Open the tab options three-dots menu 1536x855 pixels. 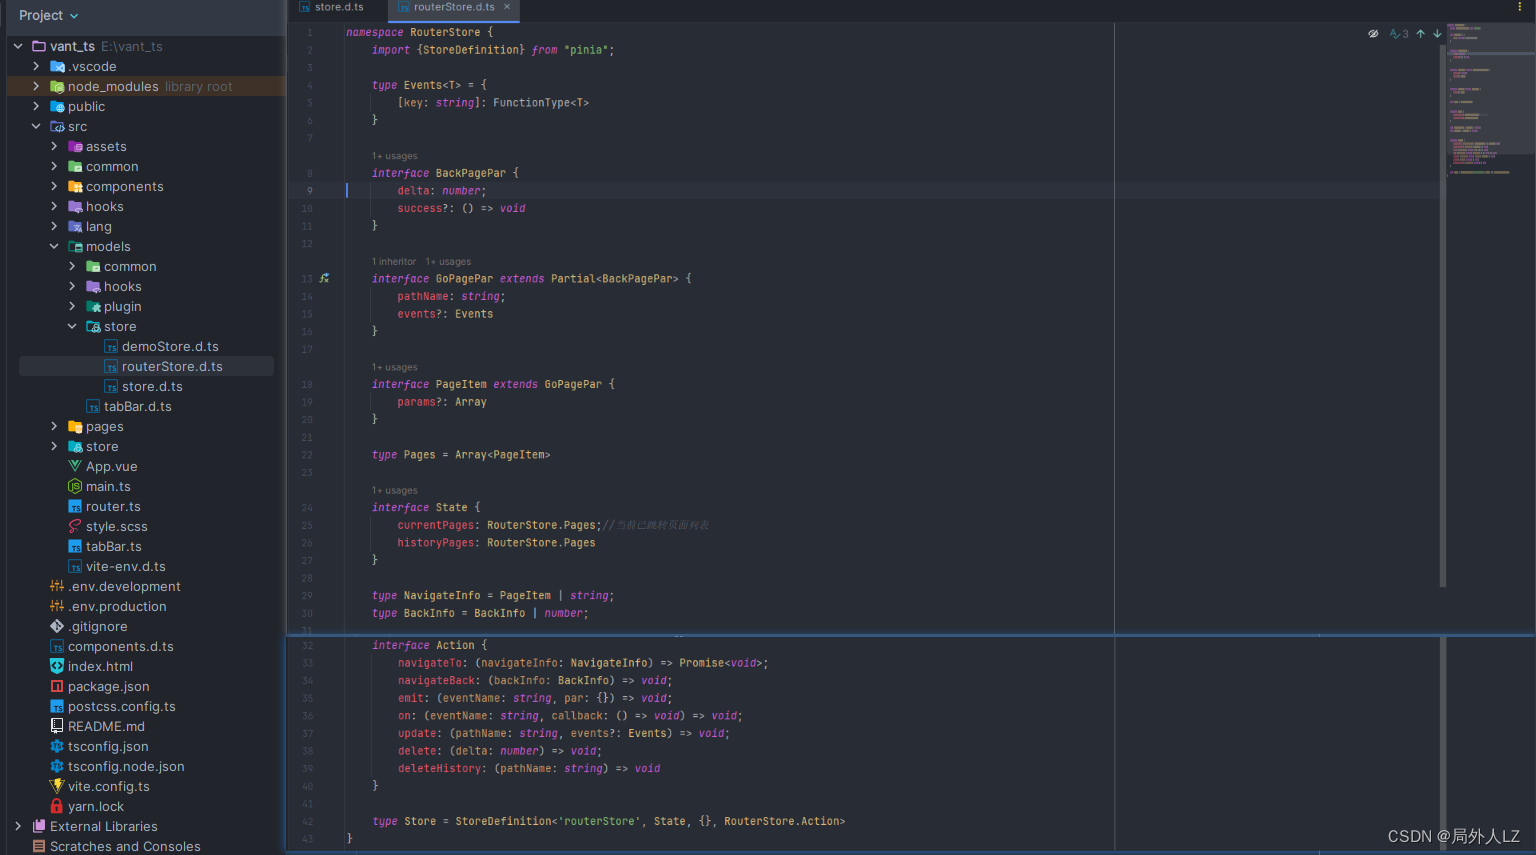[1520, 7]
